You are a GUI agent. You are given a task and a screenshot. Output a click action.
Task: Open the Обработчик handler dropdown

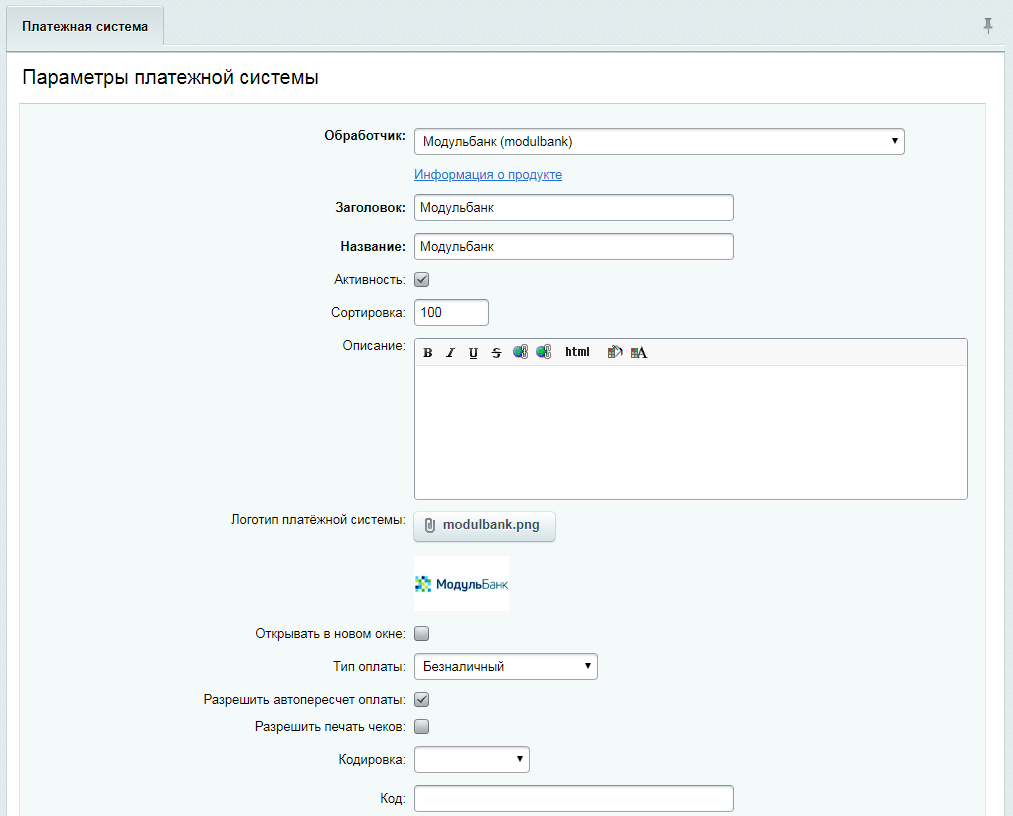659,142
